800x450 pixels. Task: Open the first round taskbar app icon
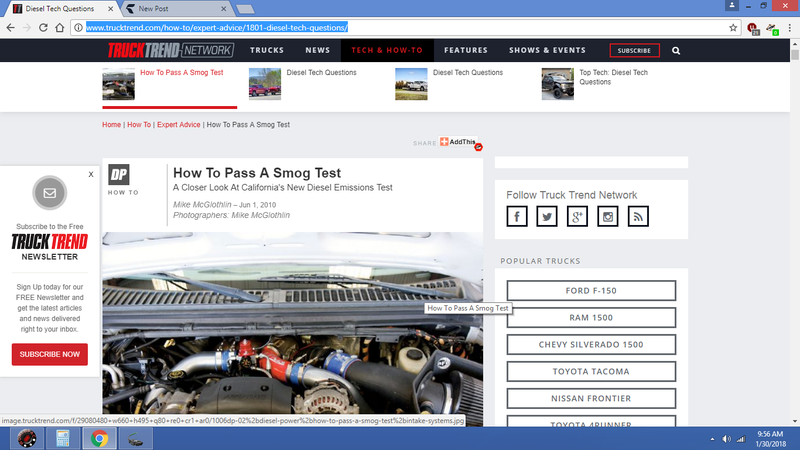click(x=27, y=439)
